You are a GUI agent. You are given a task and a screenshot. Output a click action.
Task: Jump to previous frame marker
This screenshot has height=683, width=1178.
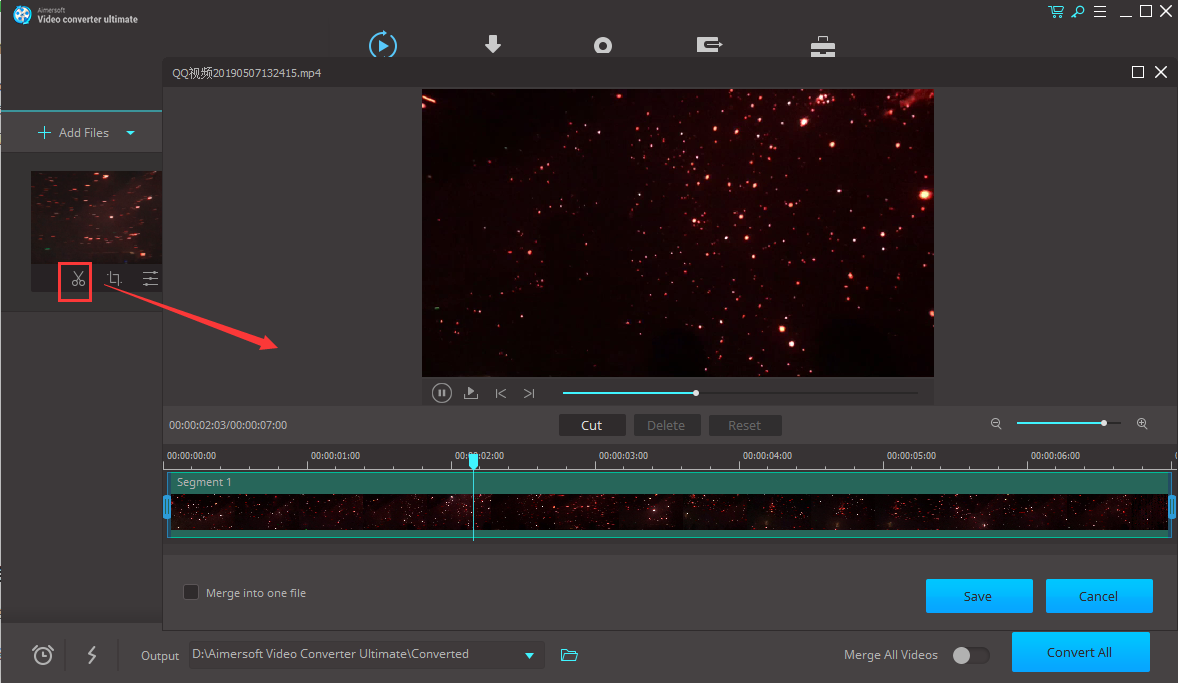[x=500, y=393]
